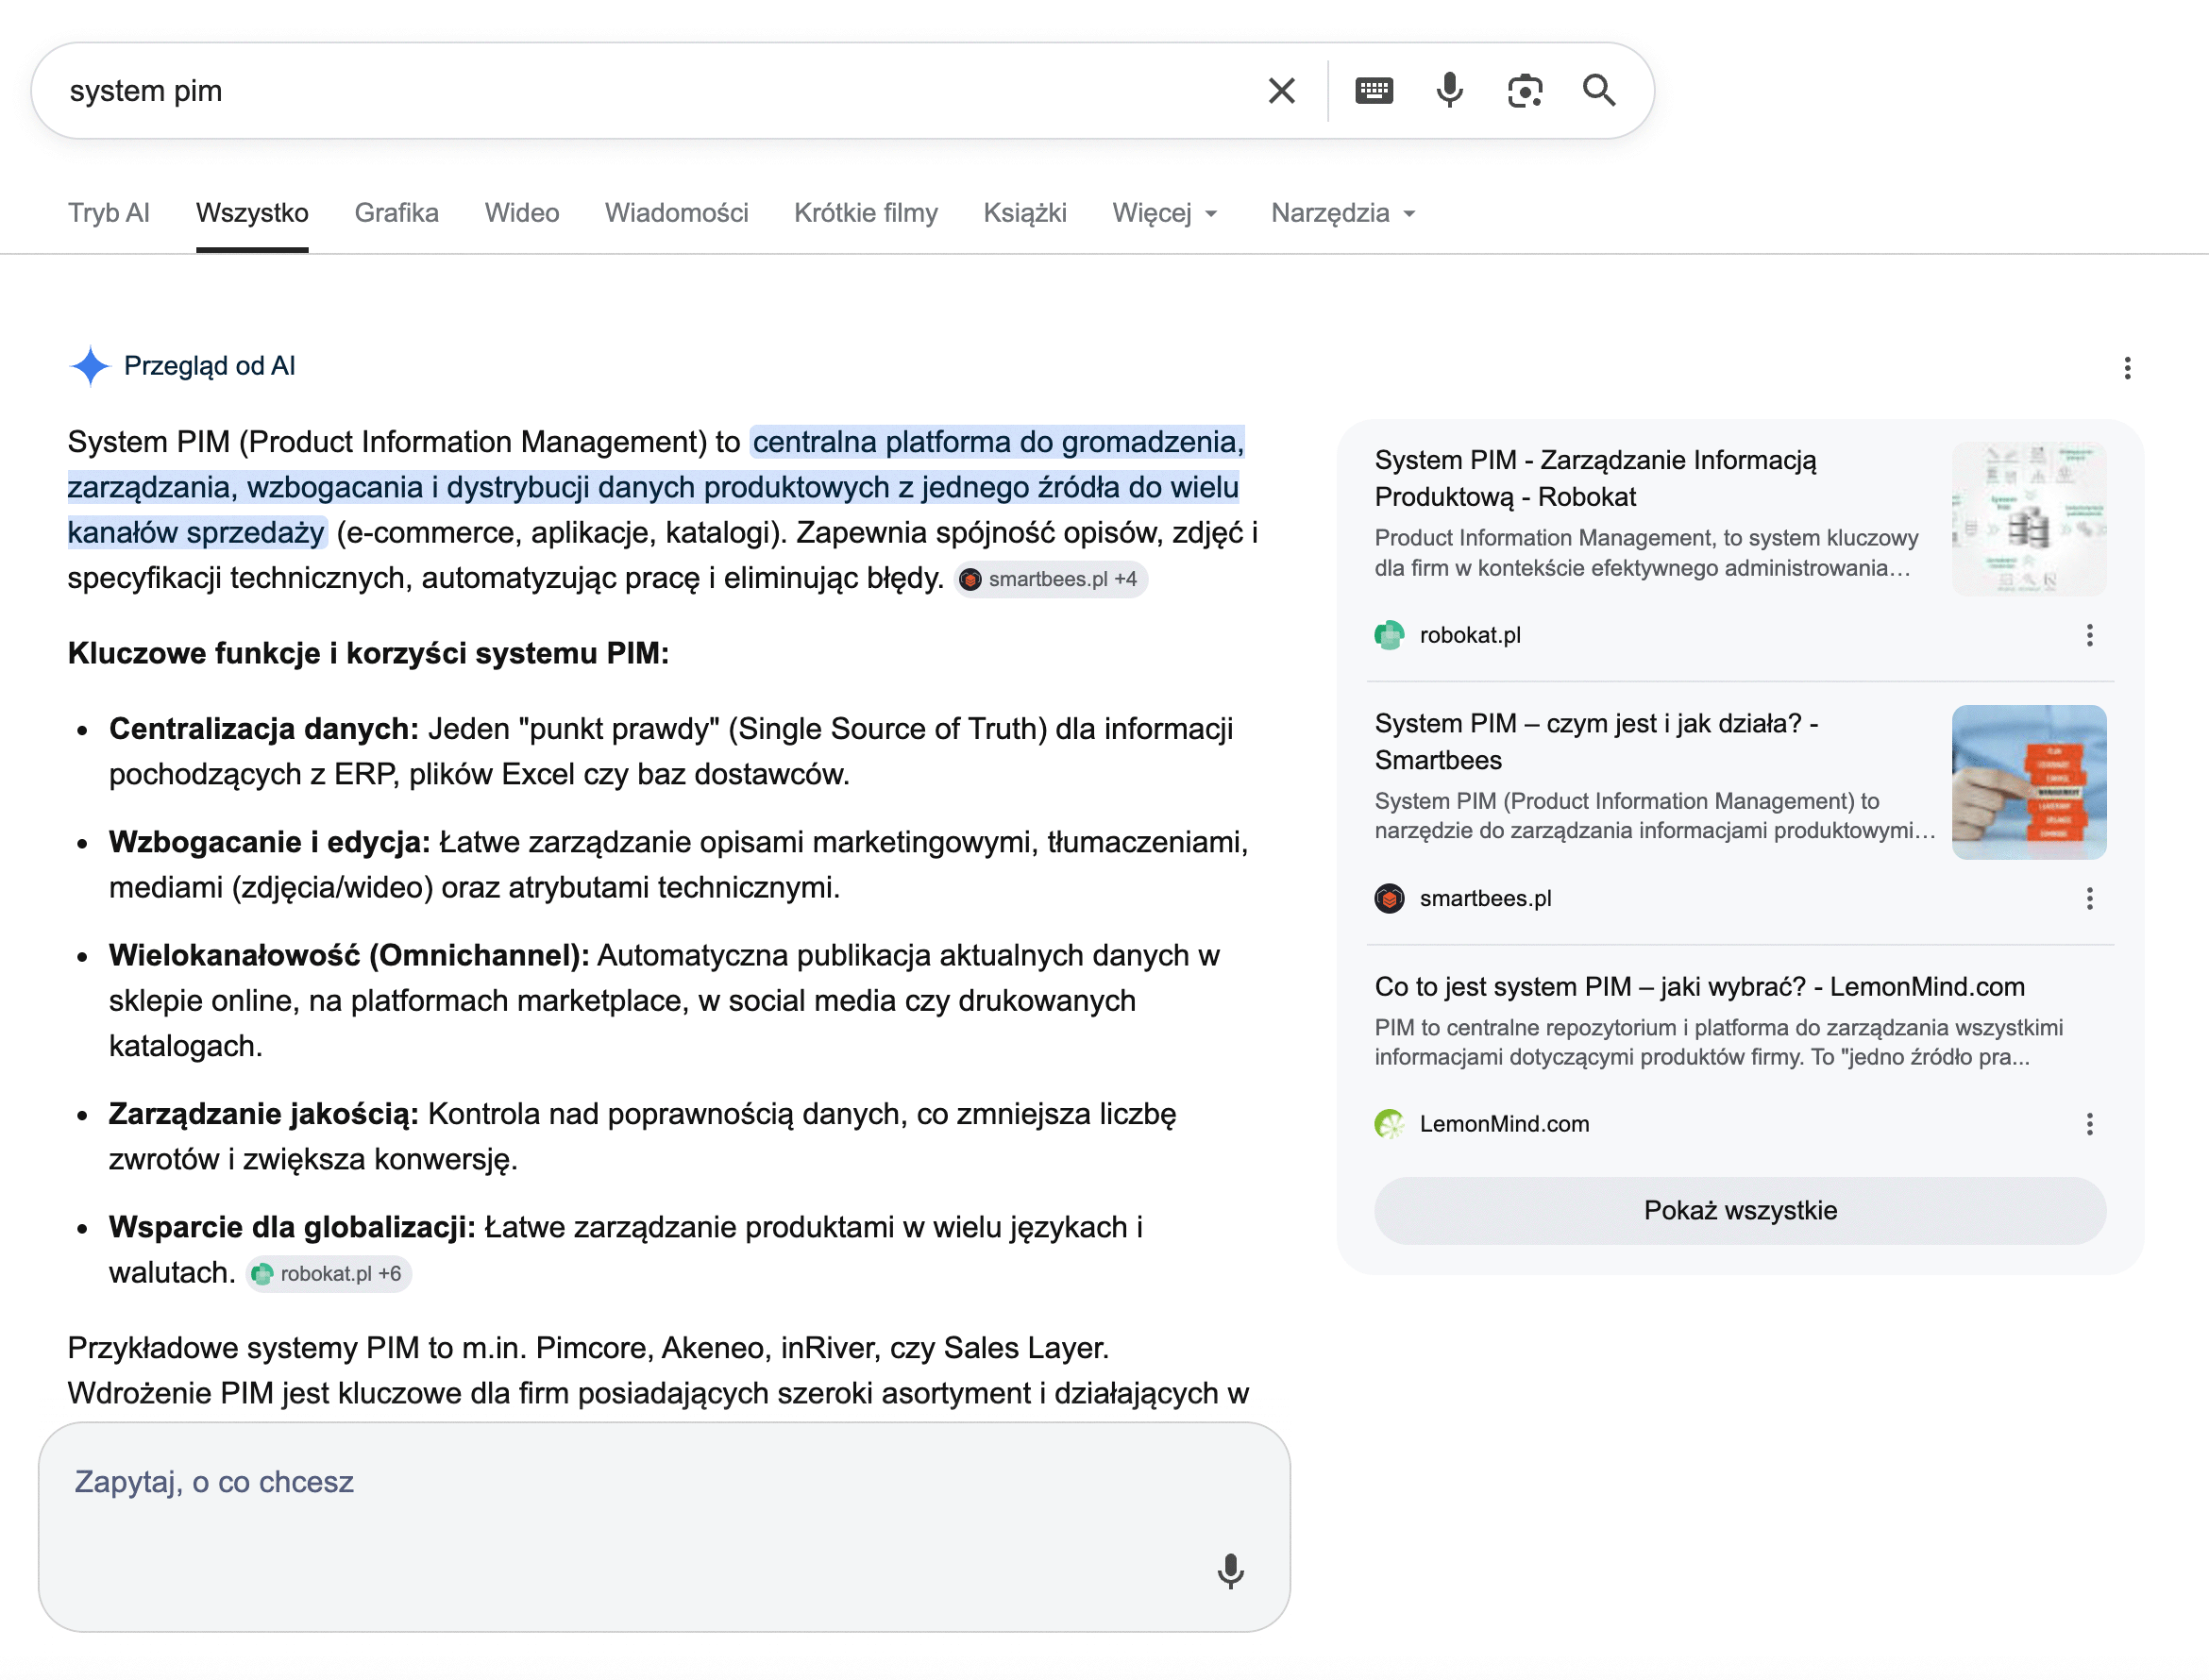Expand the Więcej dropdown
The height and width of the screenshot is (1680, 2209).
[x=1165, y=213]
